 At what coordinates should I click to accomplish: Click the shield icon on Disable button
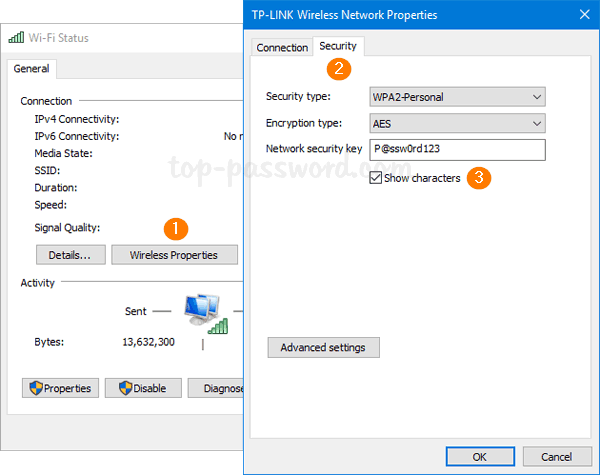[x=124, y=388]
